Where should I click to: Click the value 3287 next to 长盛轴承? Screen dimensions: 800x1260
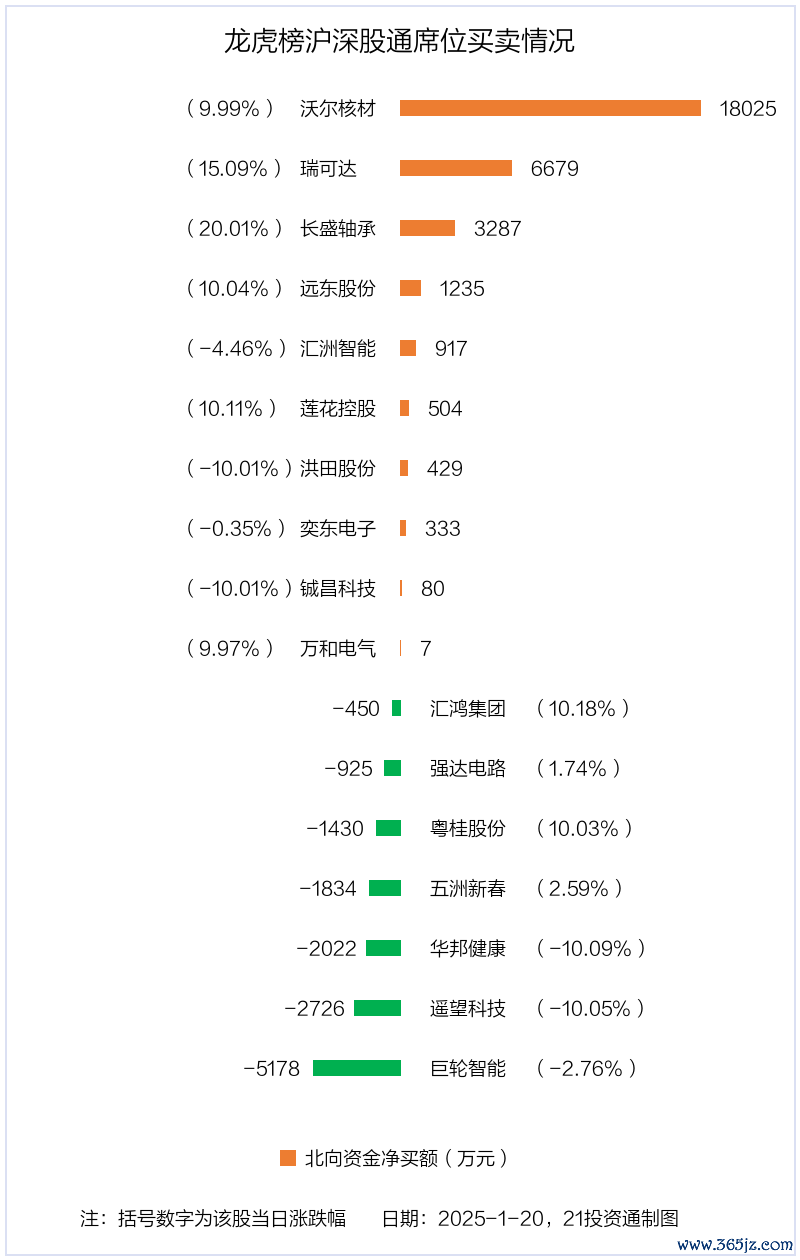[498, 228]
